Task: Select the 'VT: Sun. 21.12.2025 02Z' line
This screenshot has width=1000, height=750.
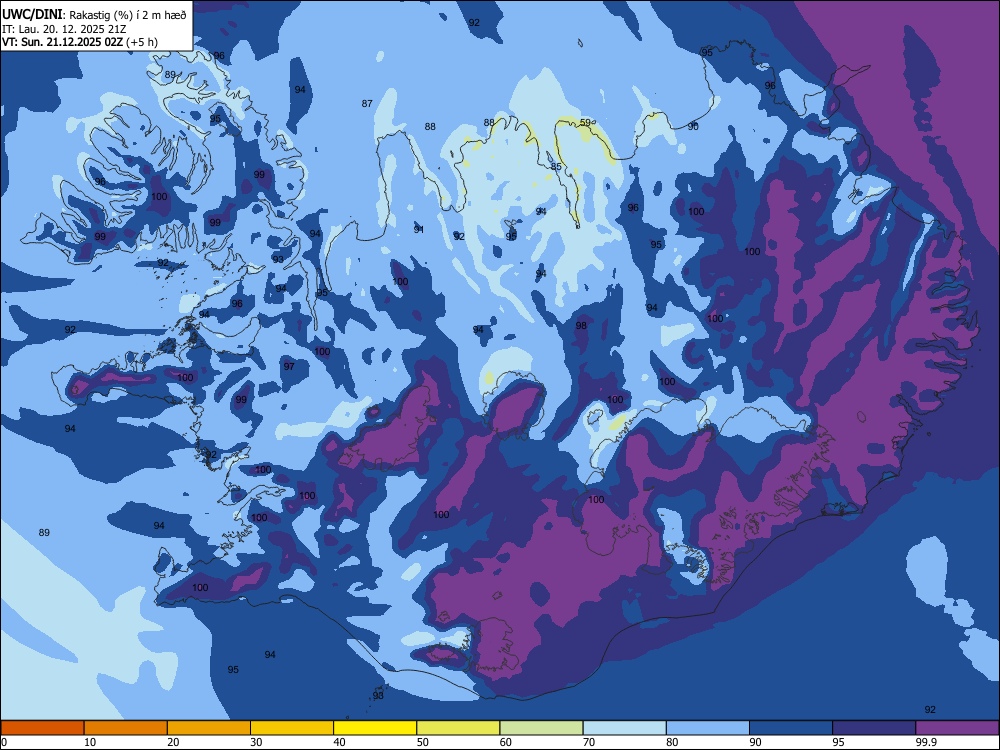Action: 62,42
